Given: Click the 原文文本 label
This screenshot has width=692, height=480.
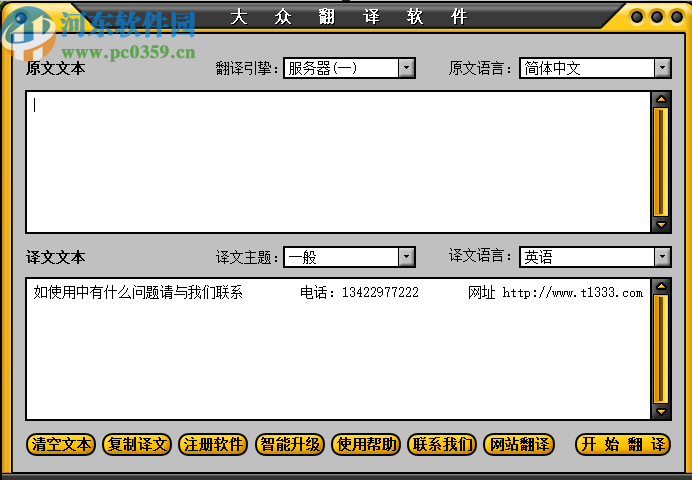Looking at the screenshot, I should click(x=56, y=68).
